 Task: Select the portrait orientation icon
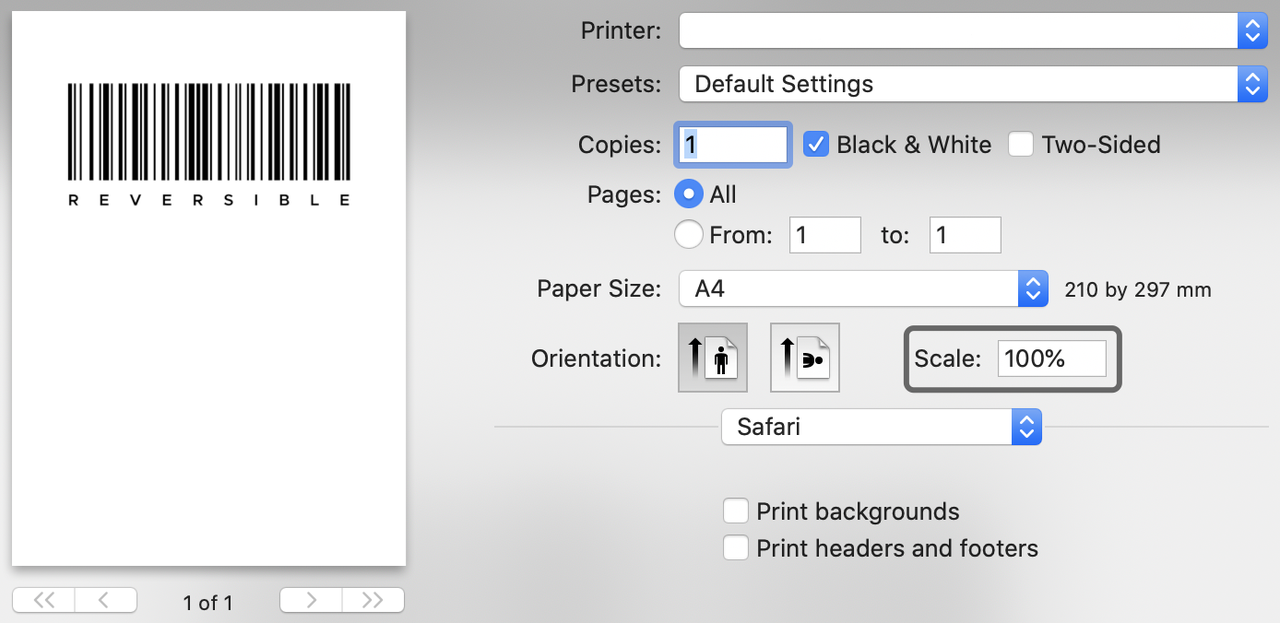(x=712, y=357)
